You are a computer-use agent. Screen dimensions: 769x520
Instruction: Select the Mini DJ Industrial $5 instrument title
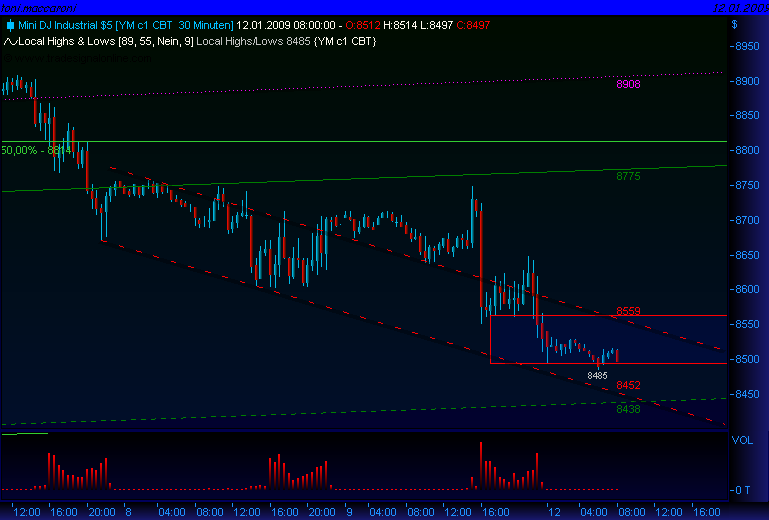pyautogui.click(x=65, y=25)
